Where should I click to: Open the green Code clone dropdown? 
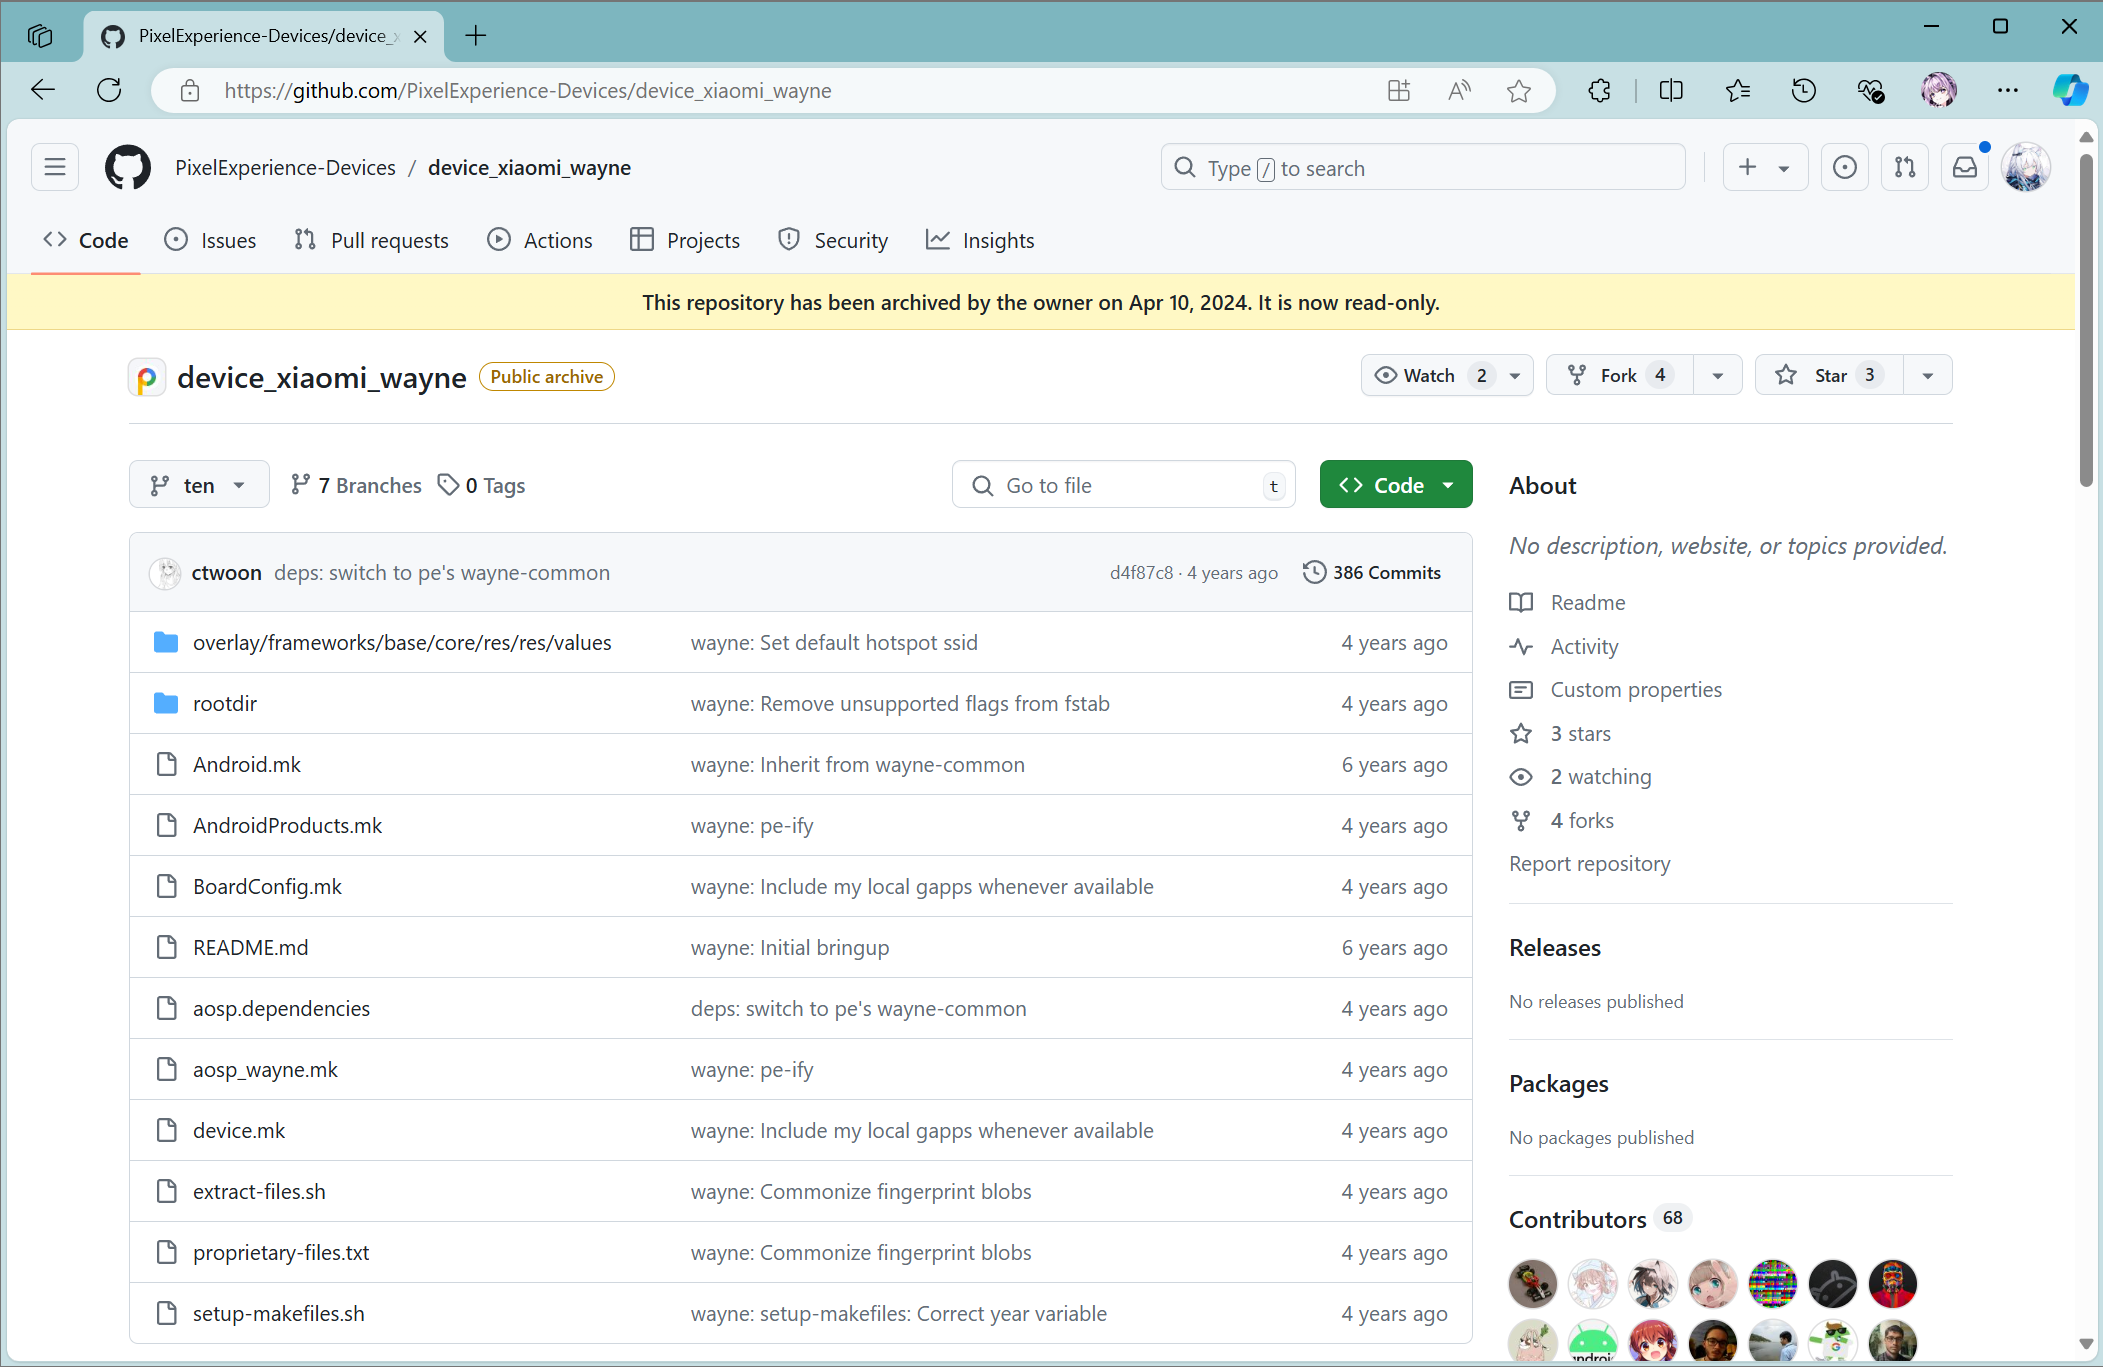pos(1396,485)
